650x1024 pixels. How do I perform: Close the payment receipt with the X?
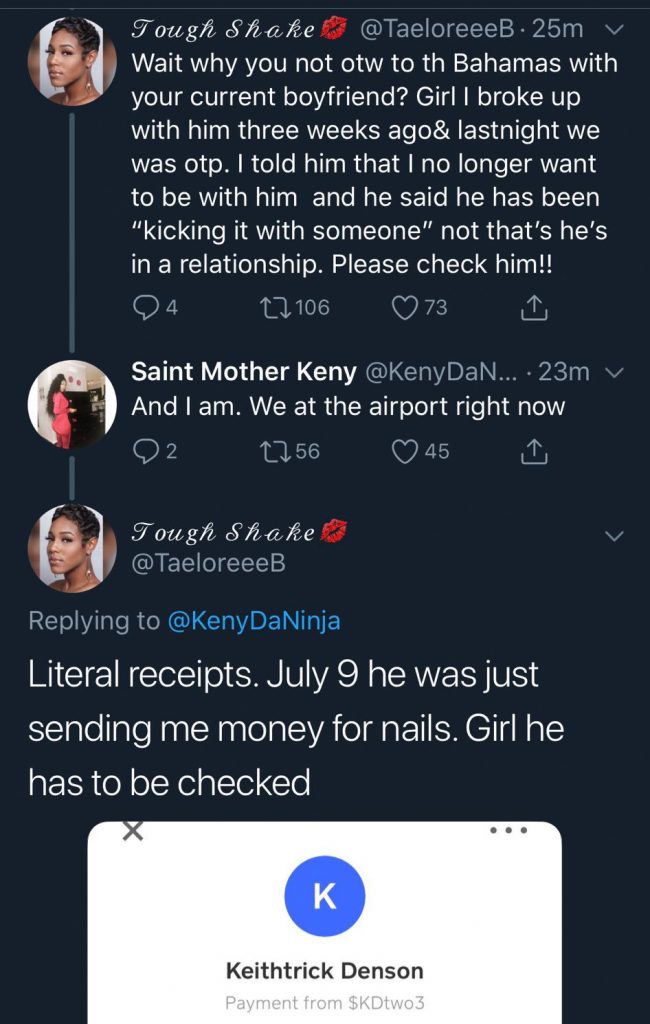point(131,831)
